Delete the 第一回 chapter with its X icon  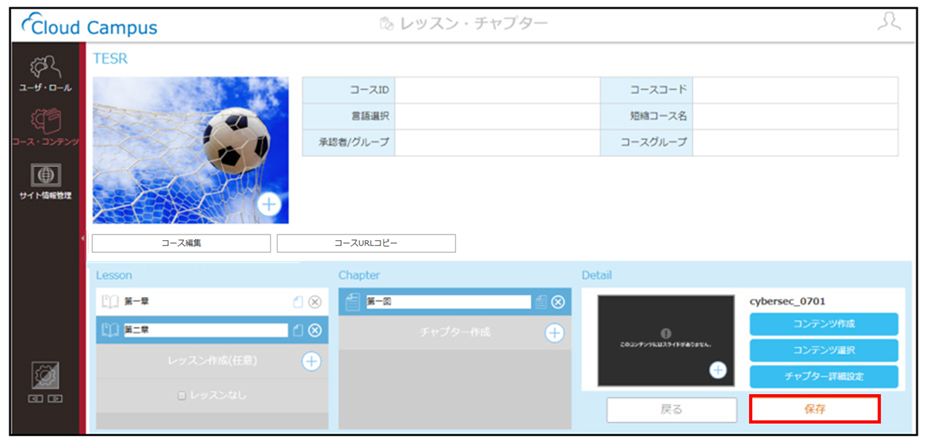(x=557, y=302)
